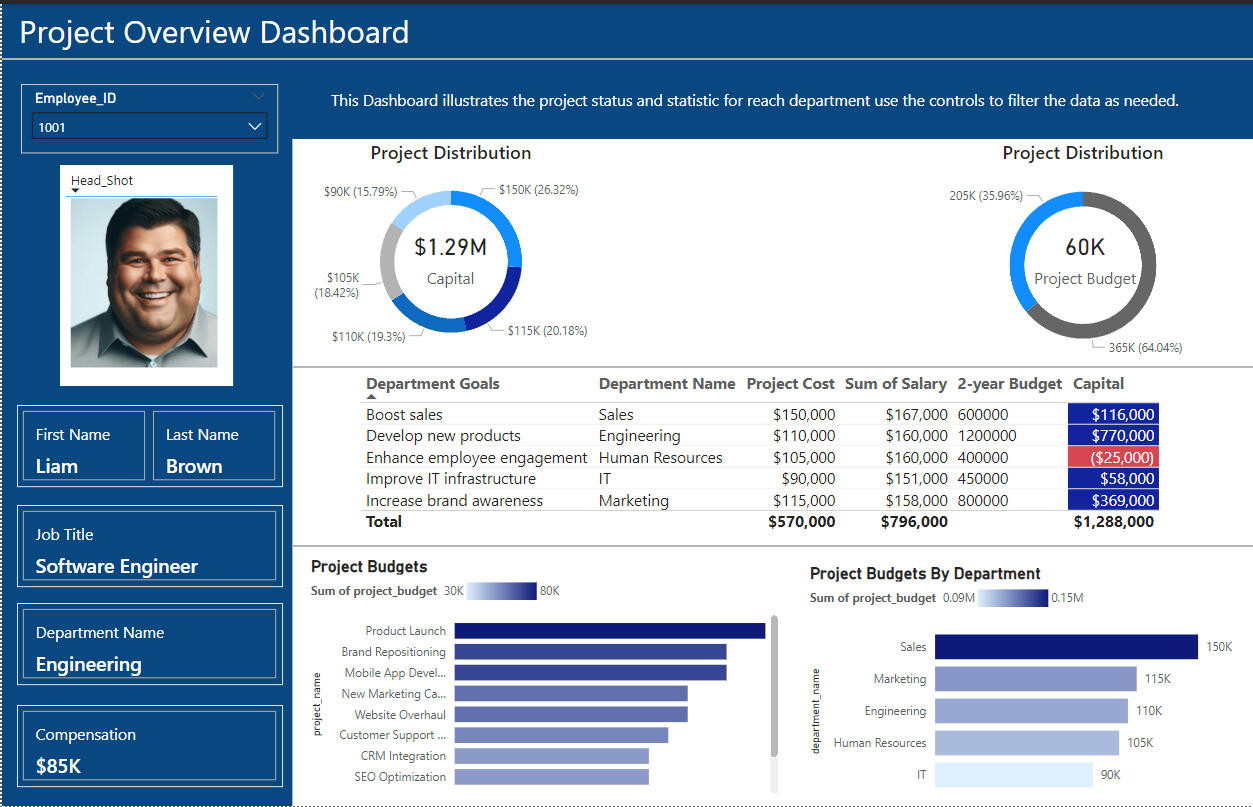Viewport: 1253px width, 807px height.
Task: Click the 'Increase brand awareness' goal cell
Action: point(455,501)
